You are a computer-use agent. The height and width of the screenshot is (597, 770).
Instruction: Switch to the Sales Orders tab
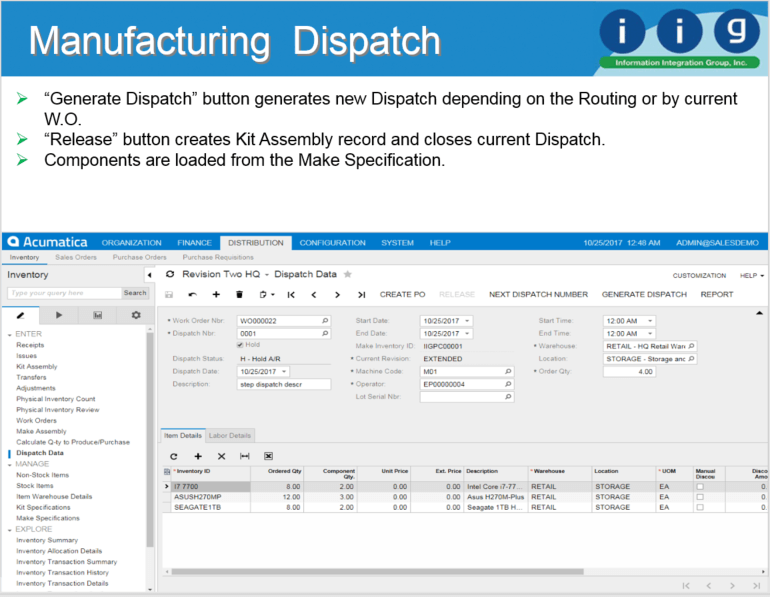76,257
